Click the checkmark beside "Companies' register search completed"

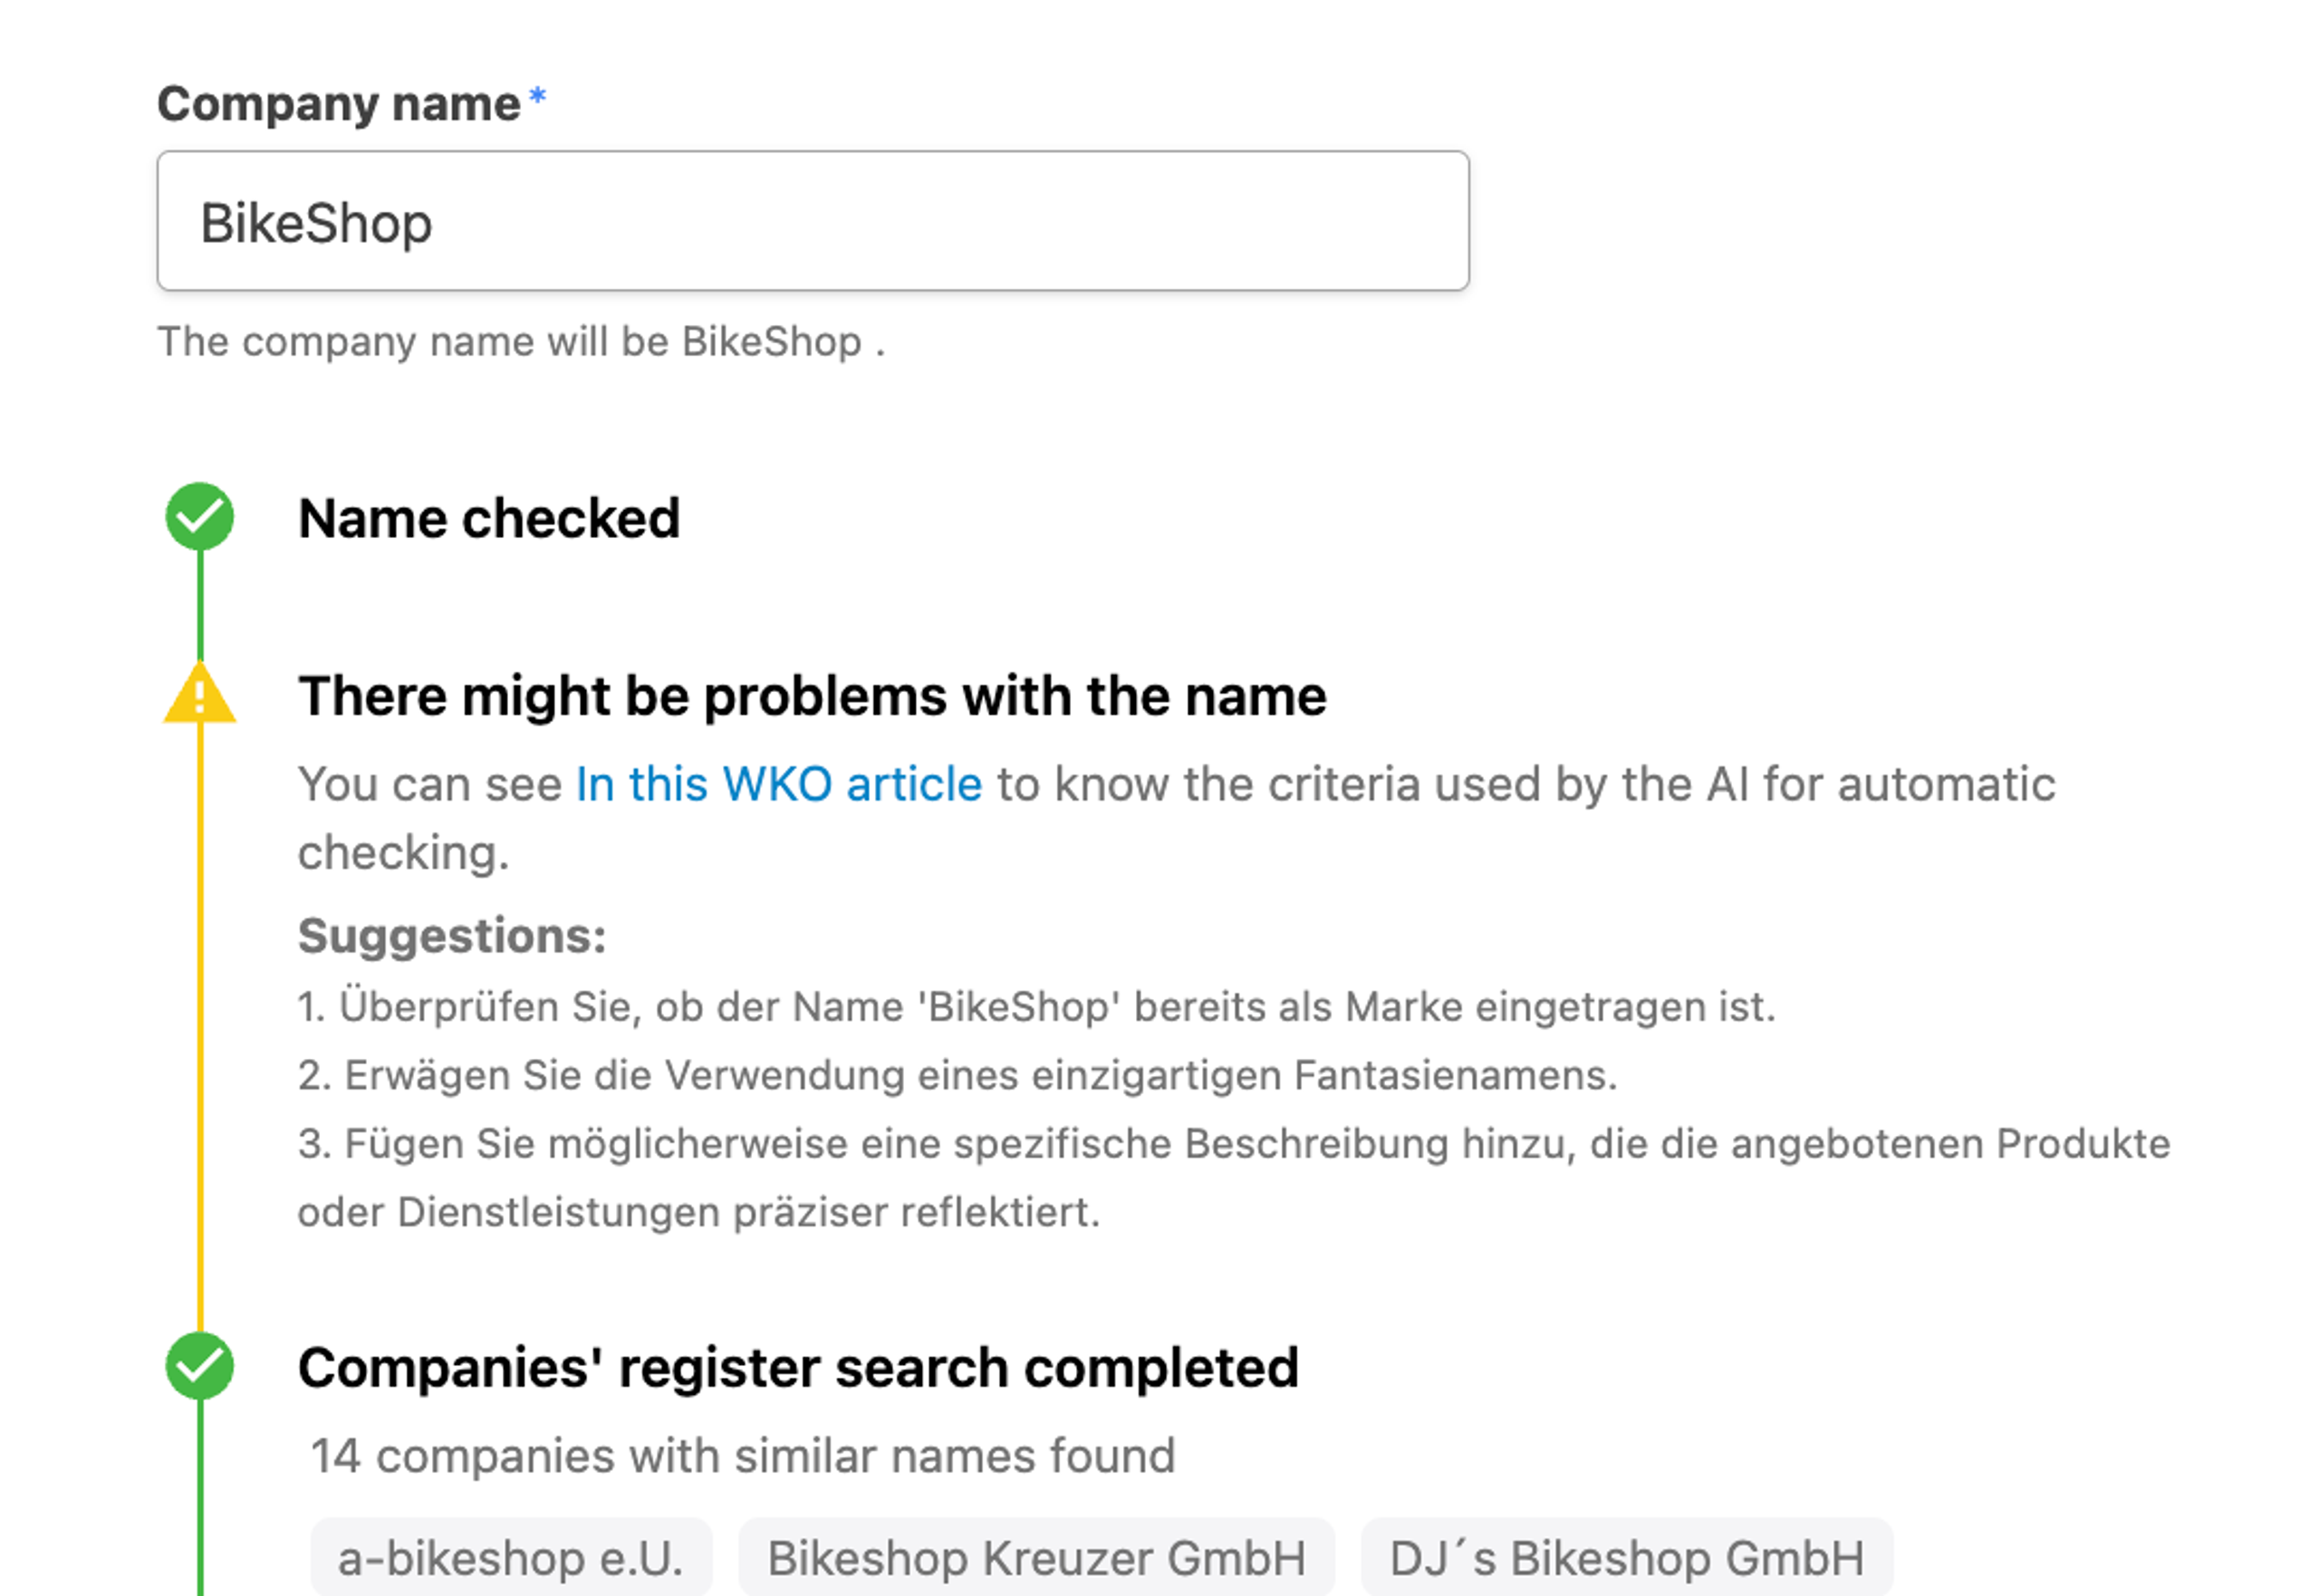click(199, 1367)
